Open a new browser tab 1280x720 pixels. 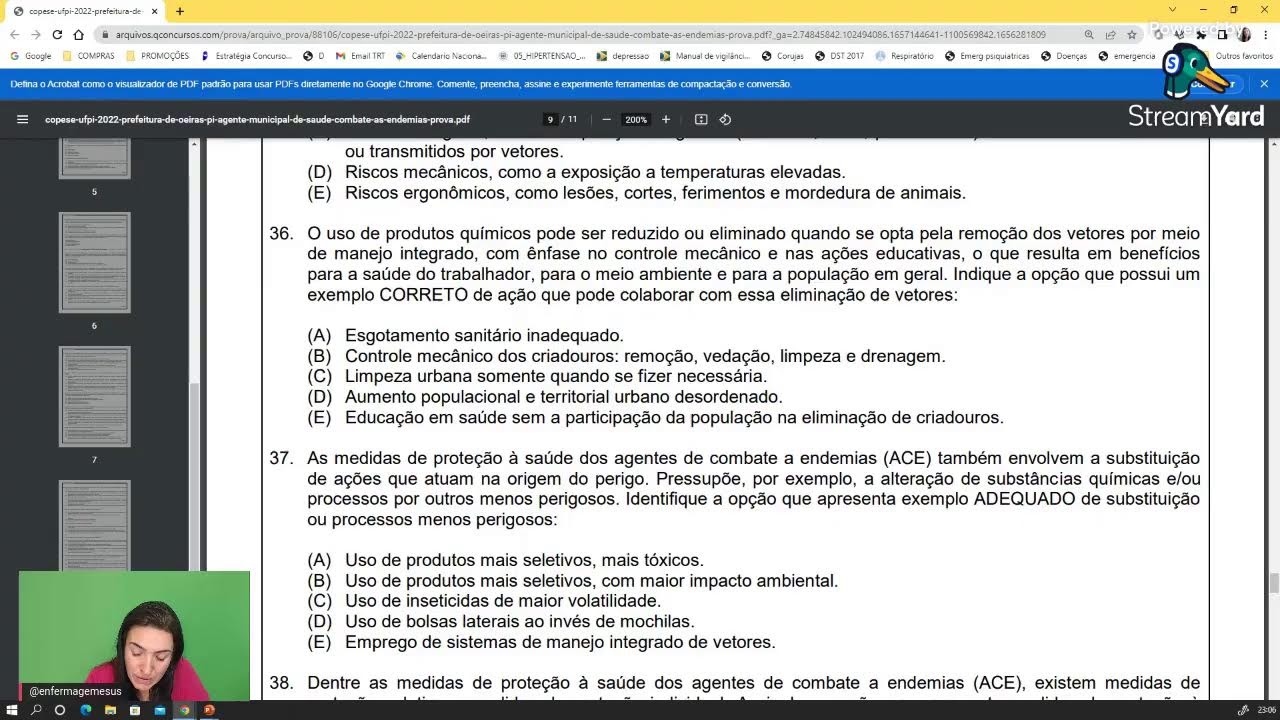[x=180, y=11]
